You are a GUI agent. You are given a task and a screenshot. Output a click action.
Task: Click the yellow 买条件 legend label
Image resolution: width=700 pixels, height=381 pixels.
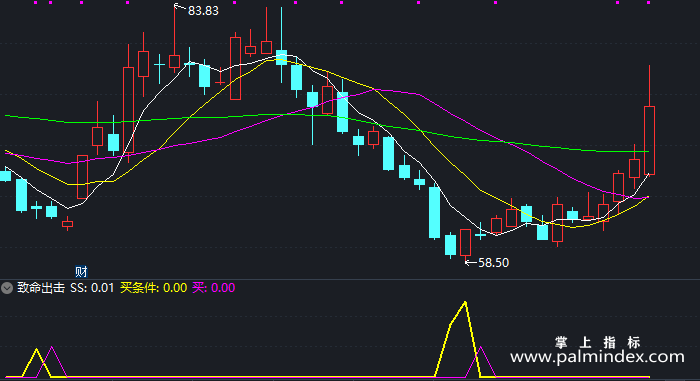tap(153, 288)
